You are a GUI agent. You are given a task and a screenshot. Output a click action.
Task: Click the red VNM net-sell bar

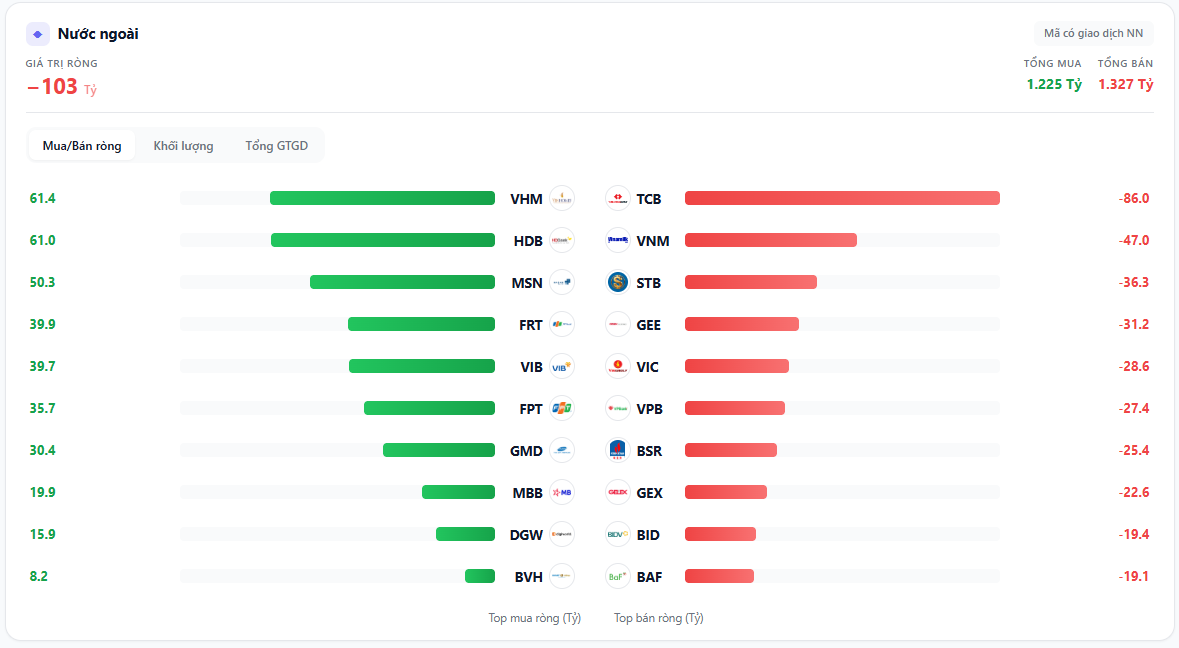771,241
